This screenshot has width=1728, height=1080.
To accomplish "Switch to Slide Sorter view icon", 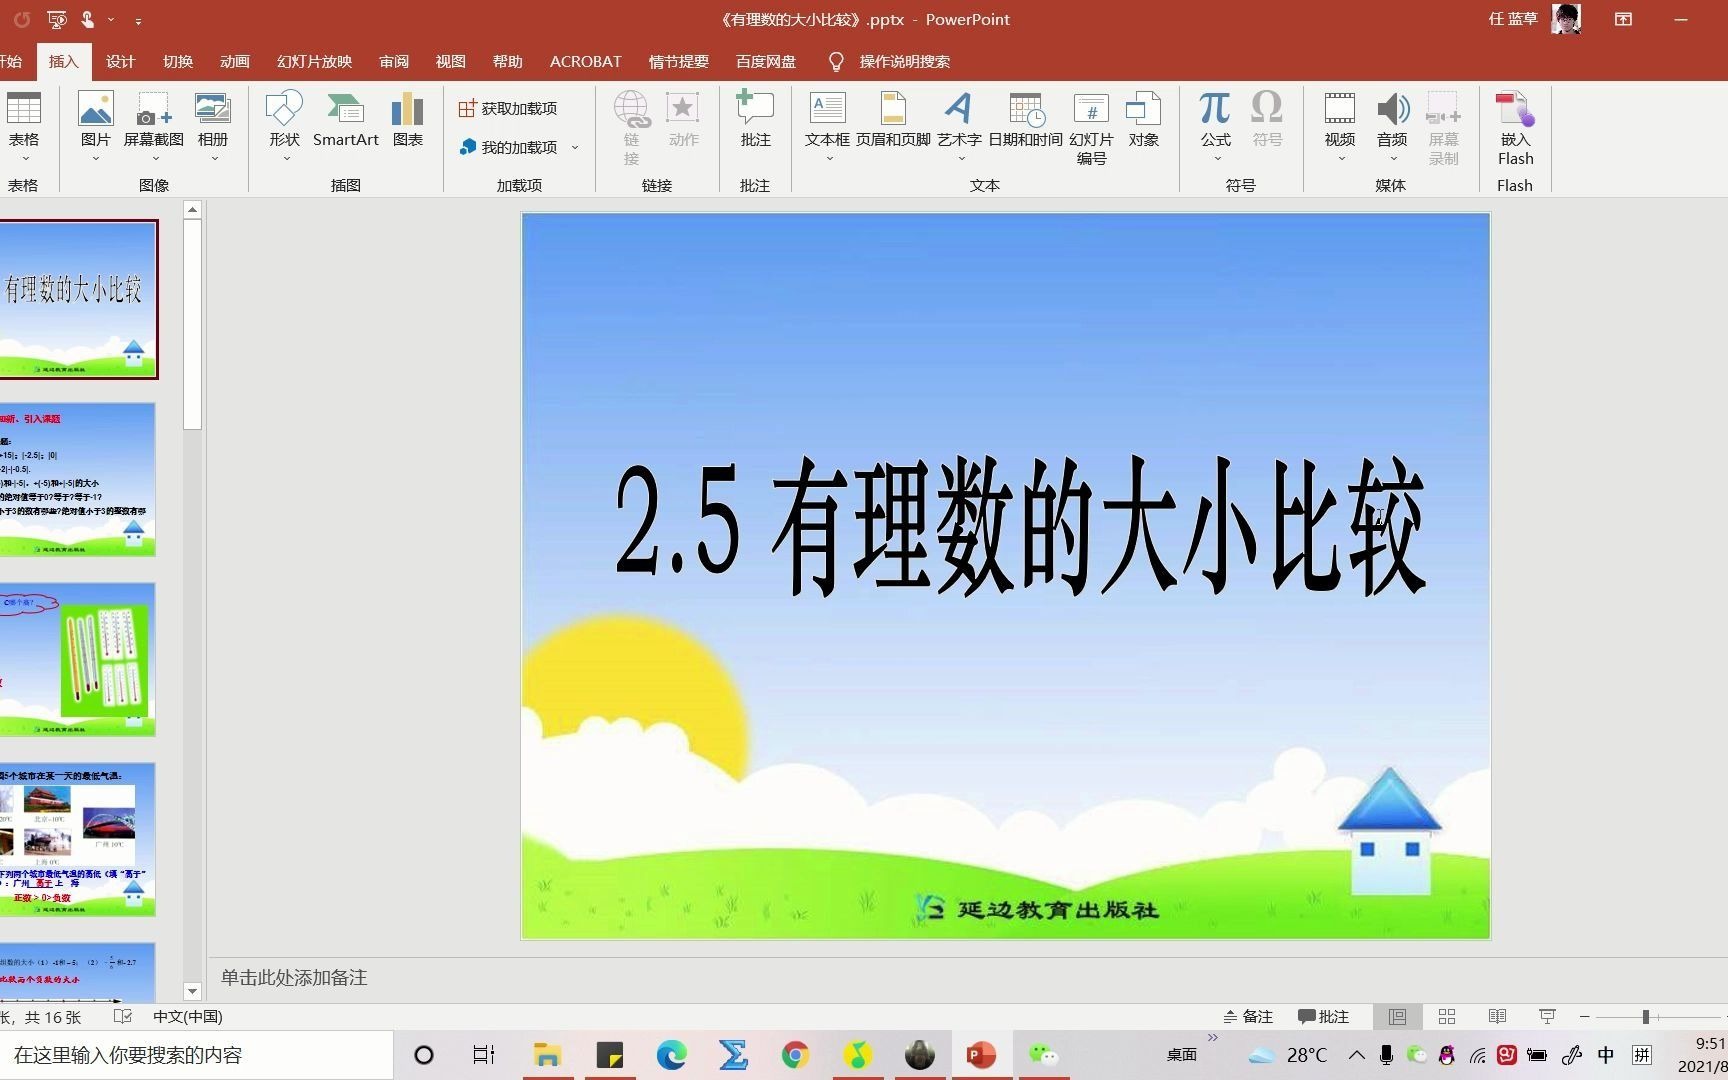I will 1446,1016.
